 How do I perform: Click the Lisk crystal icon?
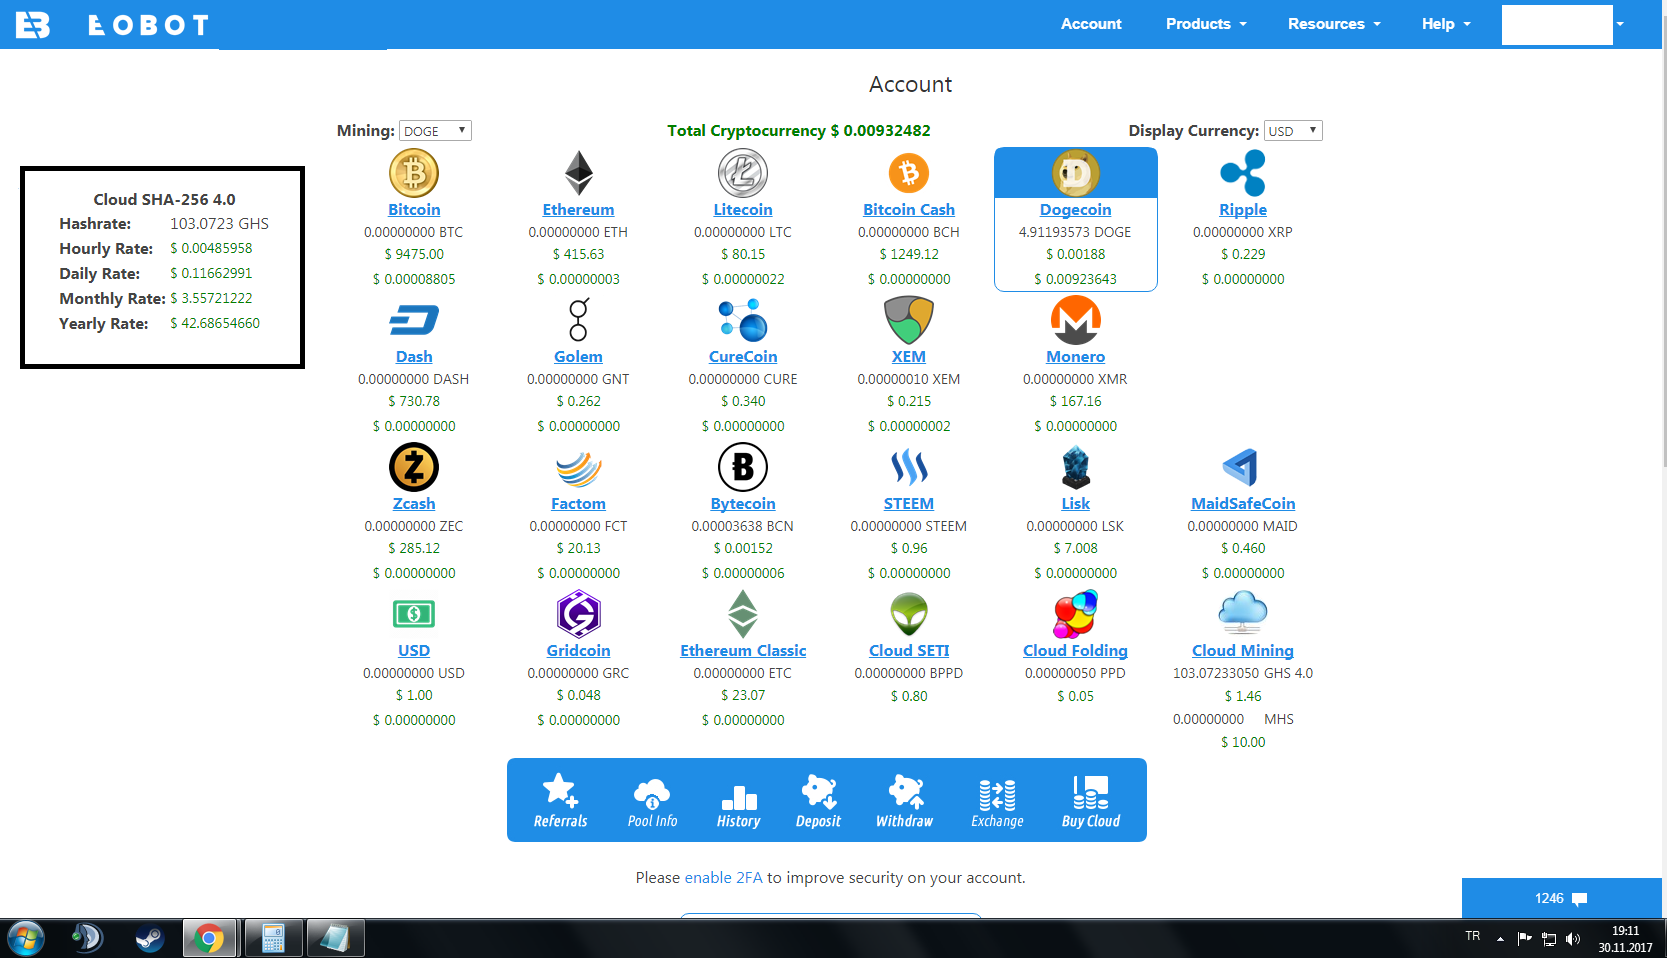pos(1076,467)
